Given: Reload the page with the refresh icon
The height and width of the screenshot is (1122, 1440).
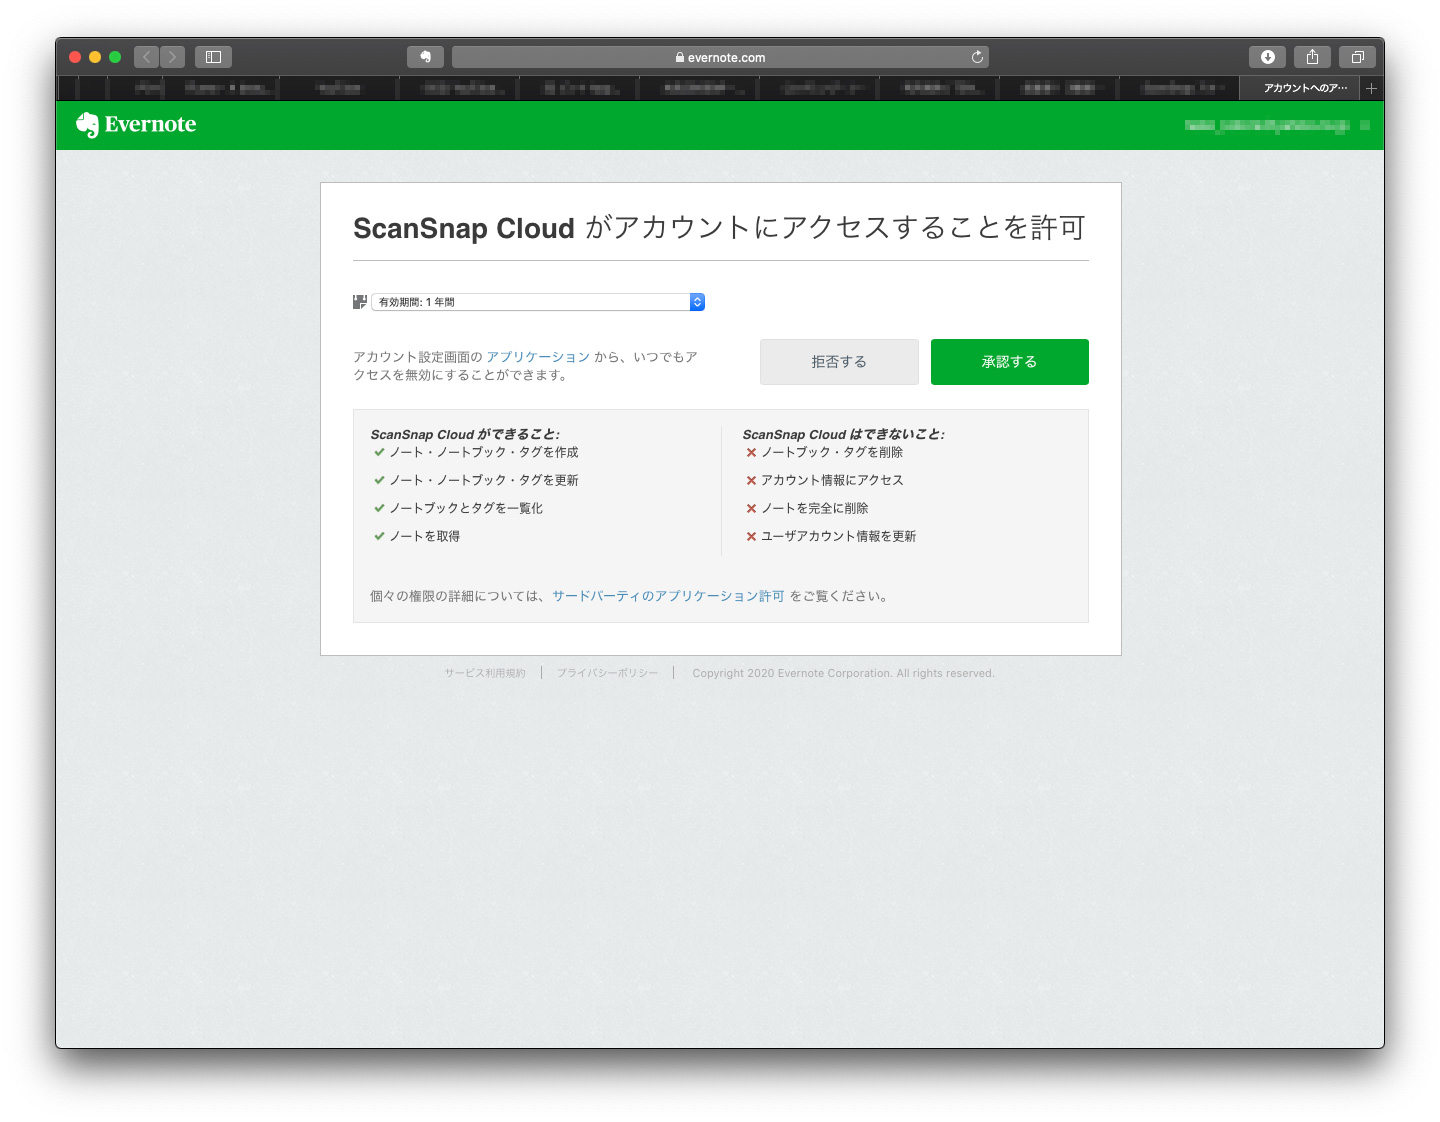Looking at the screenshot, I should (977, 57).
